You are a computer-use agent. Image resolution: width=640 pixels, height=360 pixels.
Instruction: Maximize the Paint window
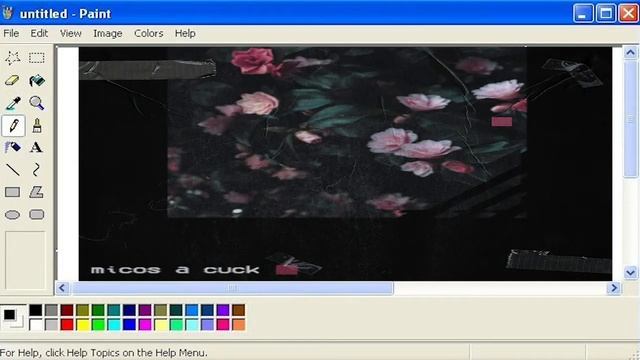click(606, 13)
